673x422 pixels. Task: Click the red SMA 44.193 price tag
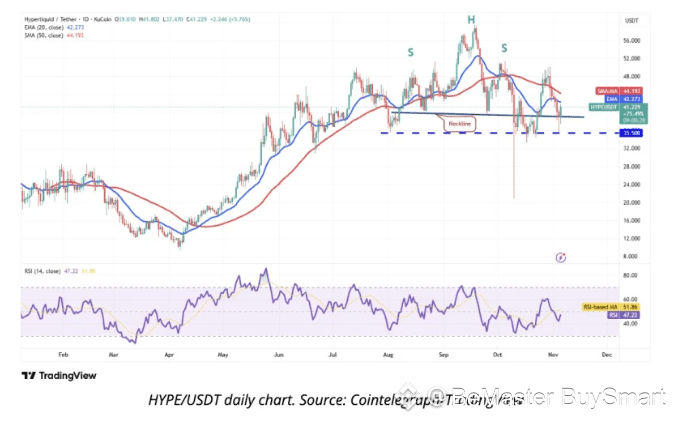(x=619, y=91)
